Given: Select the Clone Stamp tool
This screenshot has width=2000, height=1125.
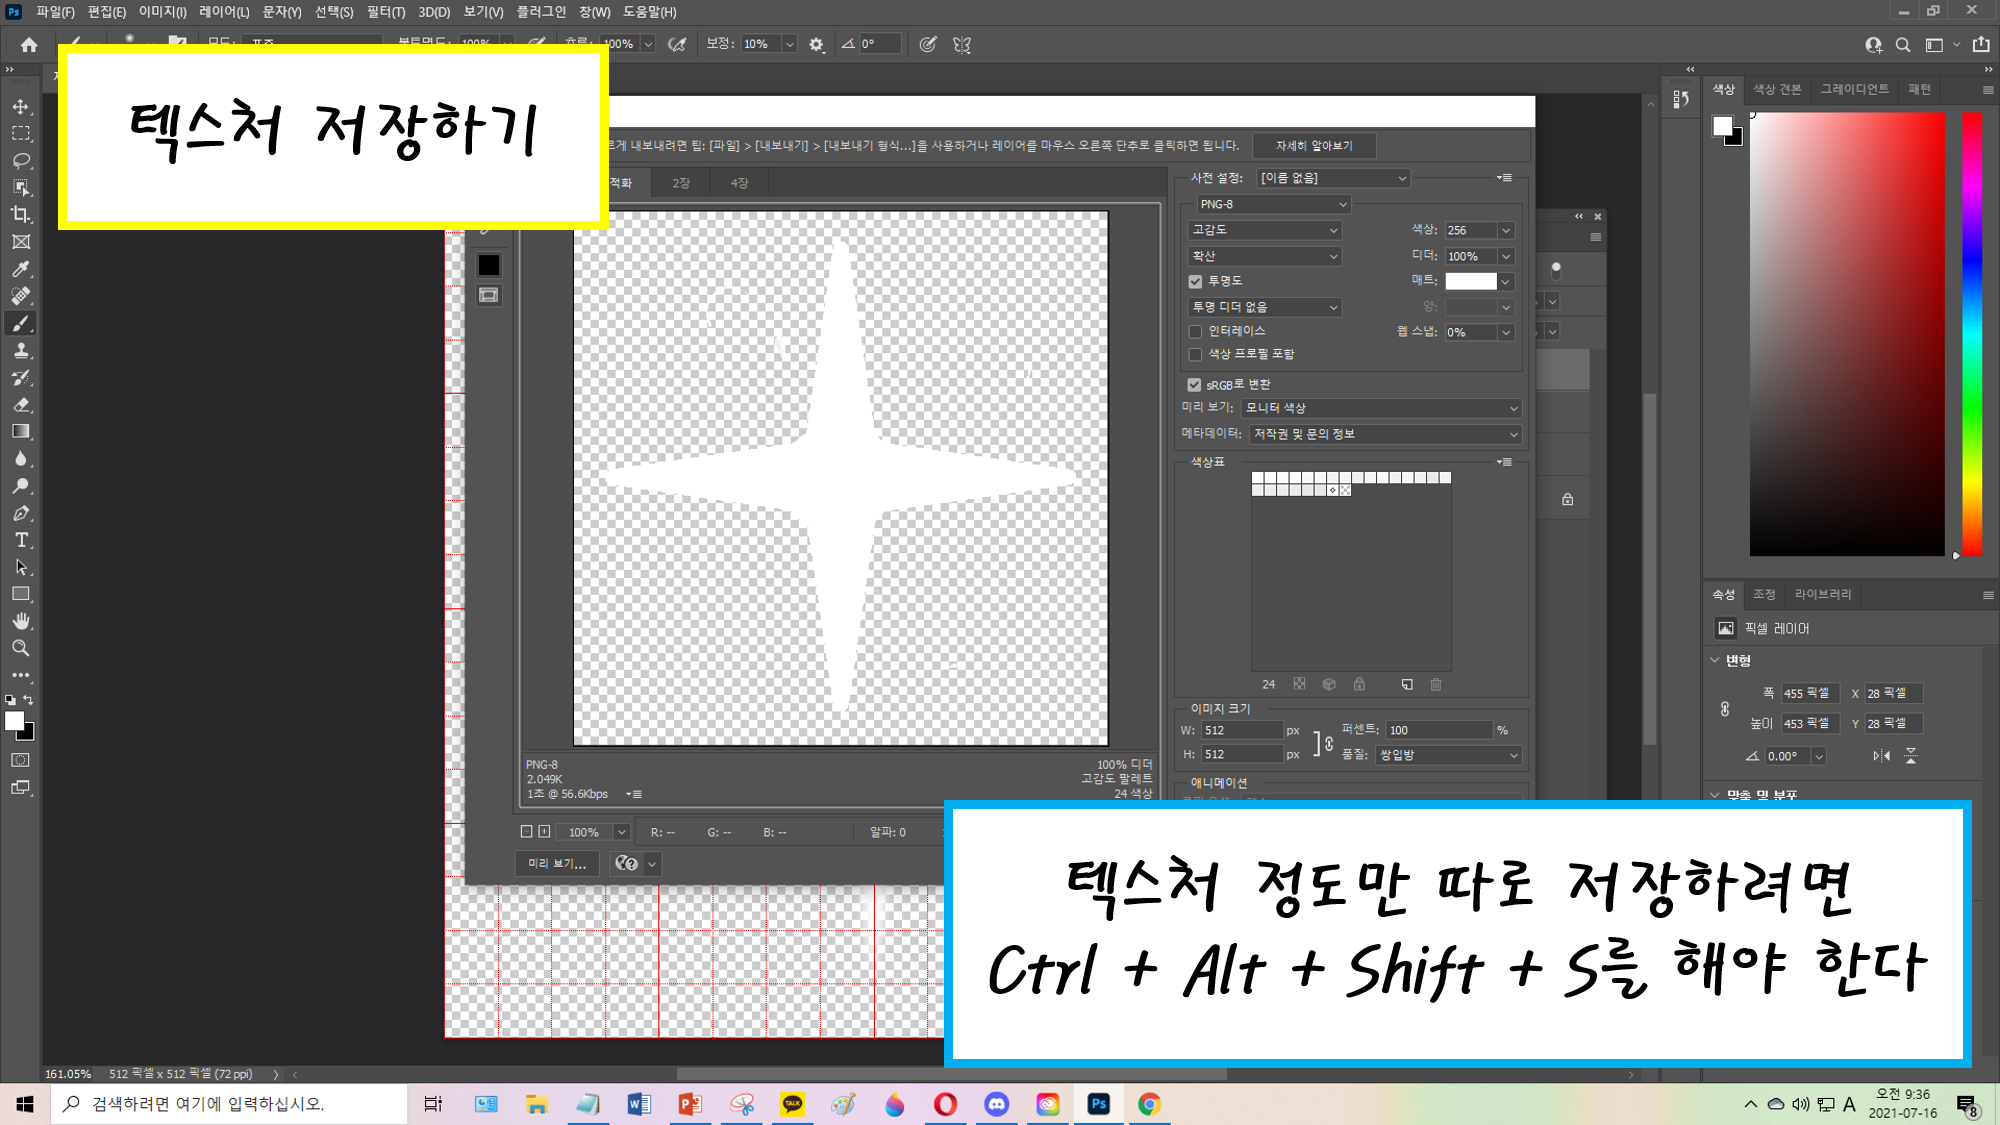Looking at the screenshot, I should (21, 351).
